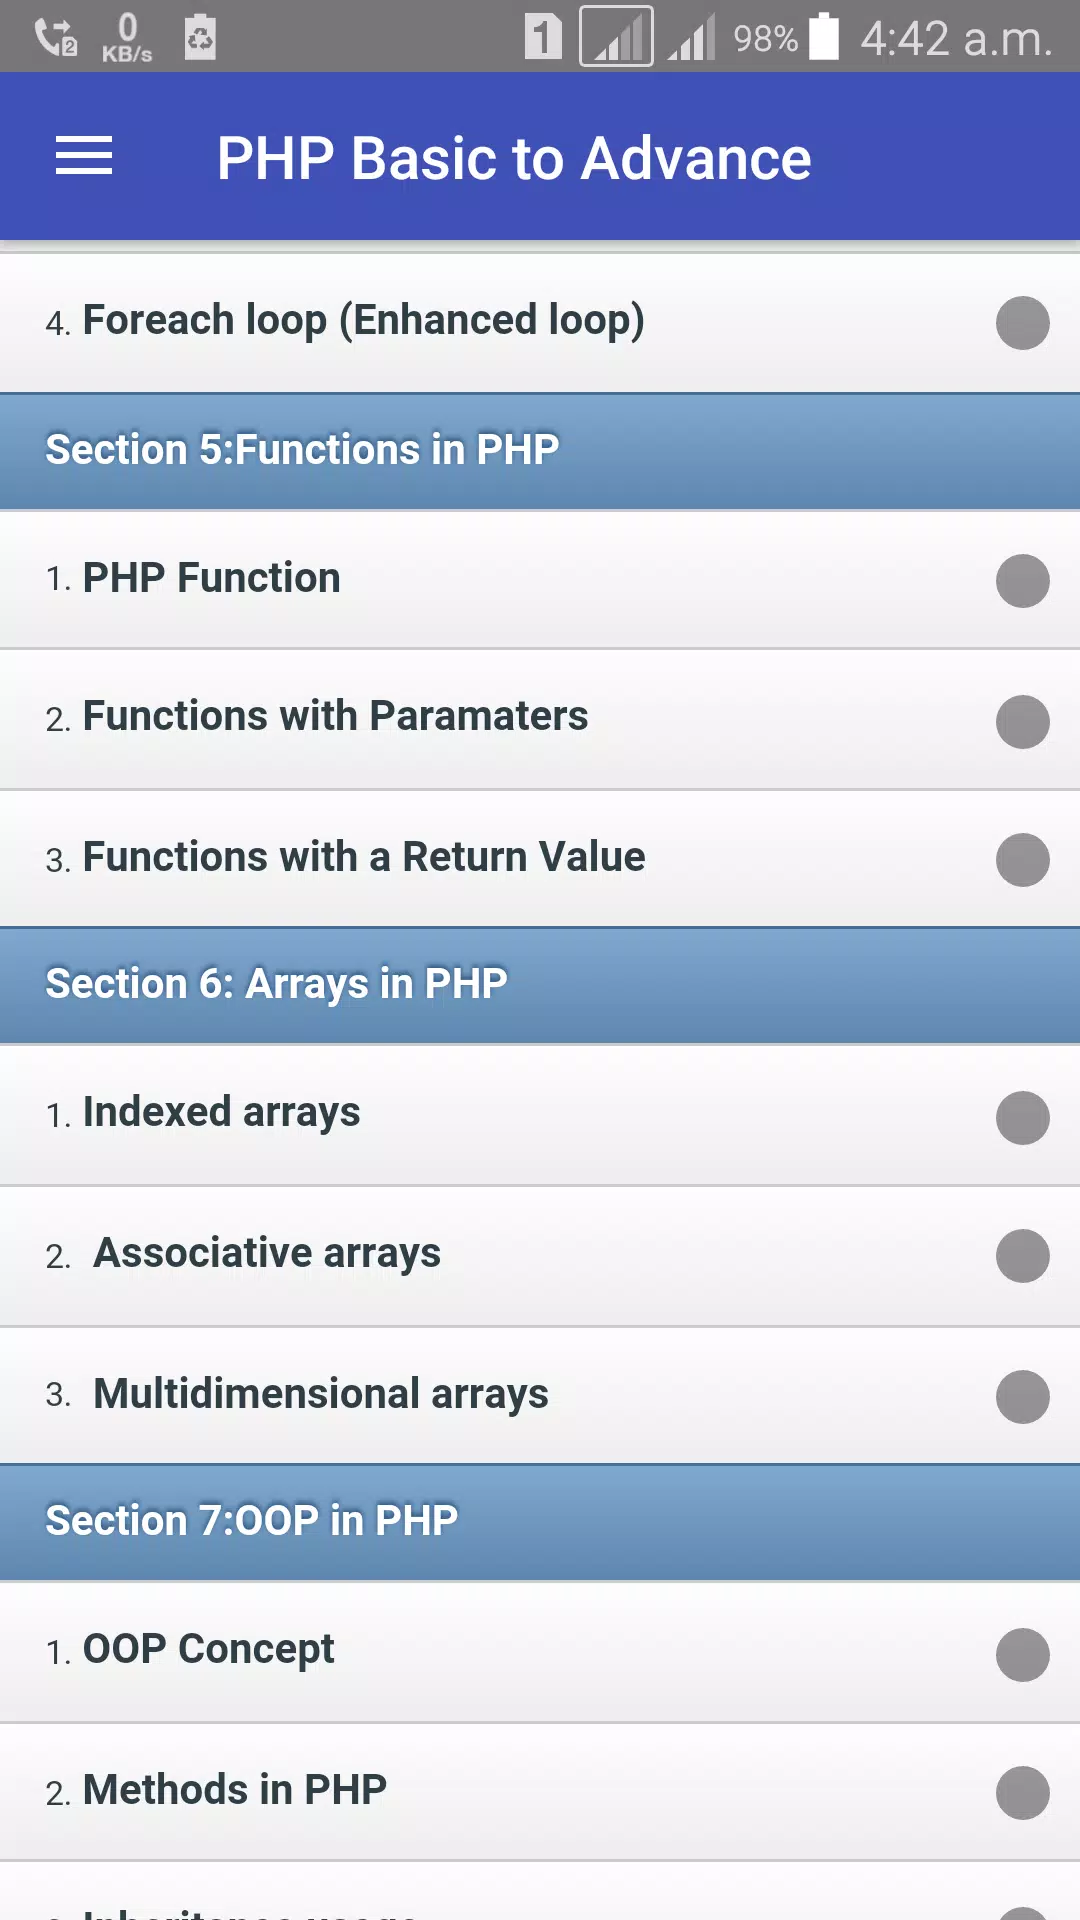
Task: Open Functions with Paramaters lesson
Action: click(540, 719)
